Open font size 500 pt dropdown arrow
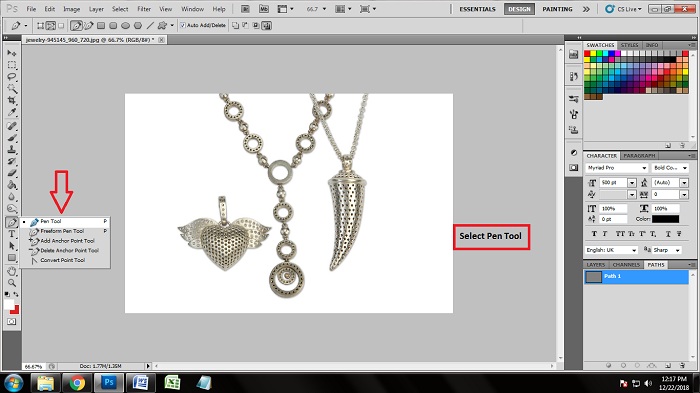700x393 pixels. click(632, 183)
